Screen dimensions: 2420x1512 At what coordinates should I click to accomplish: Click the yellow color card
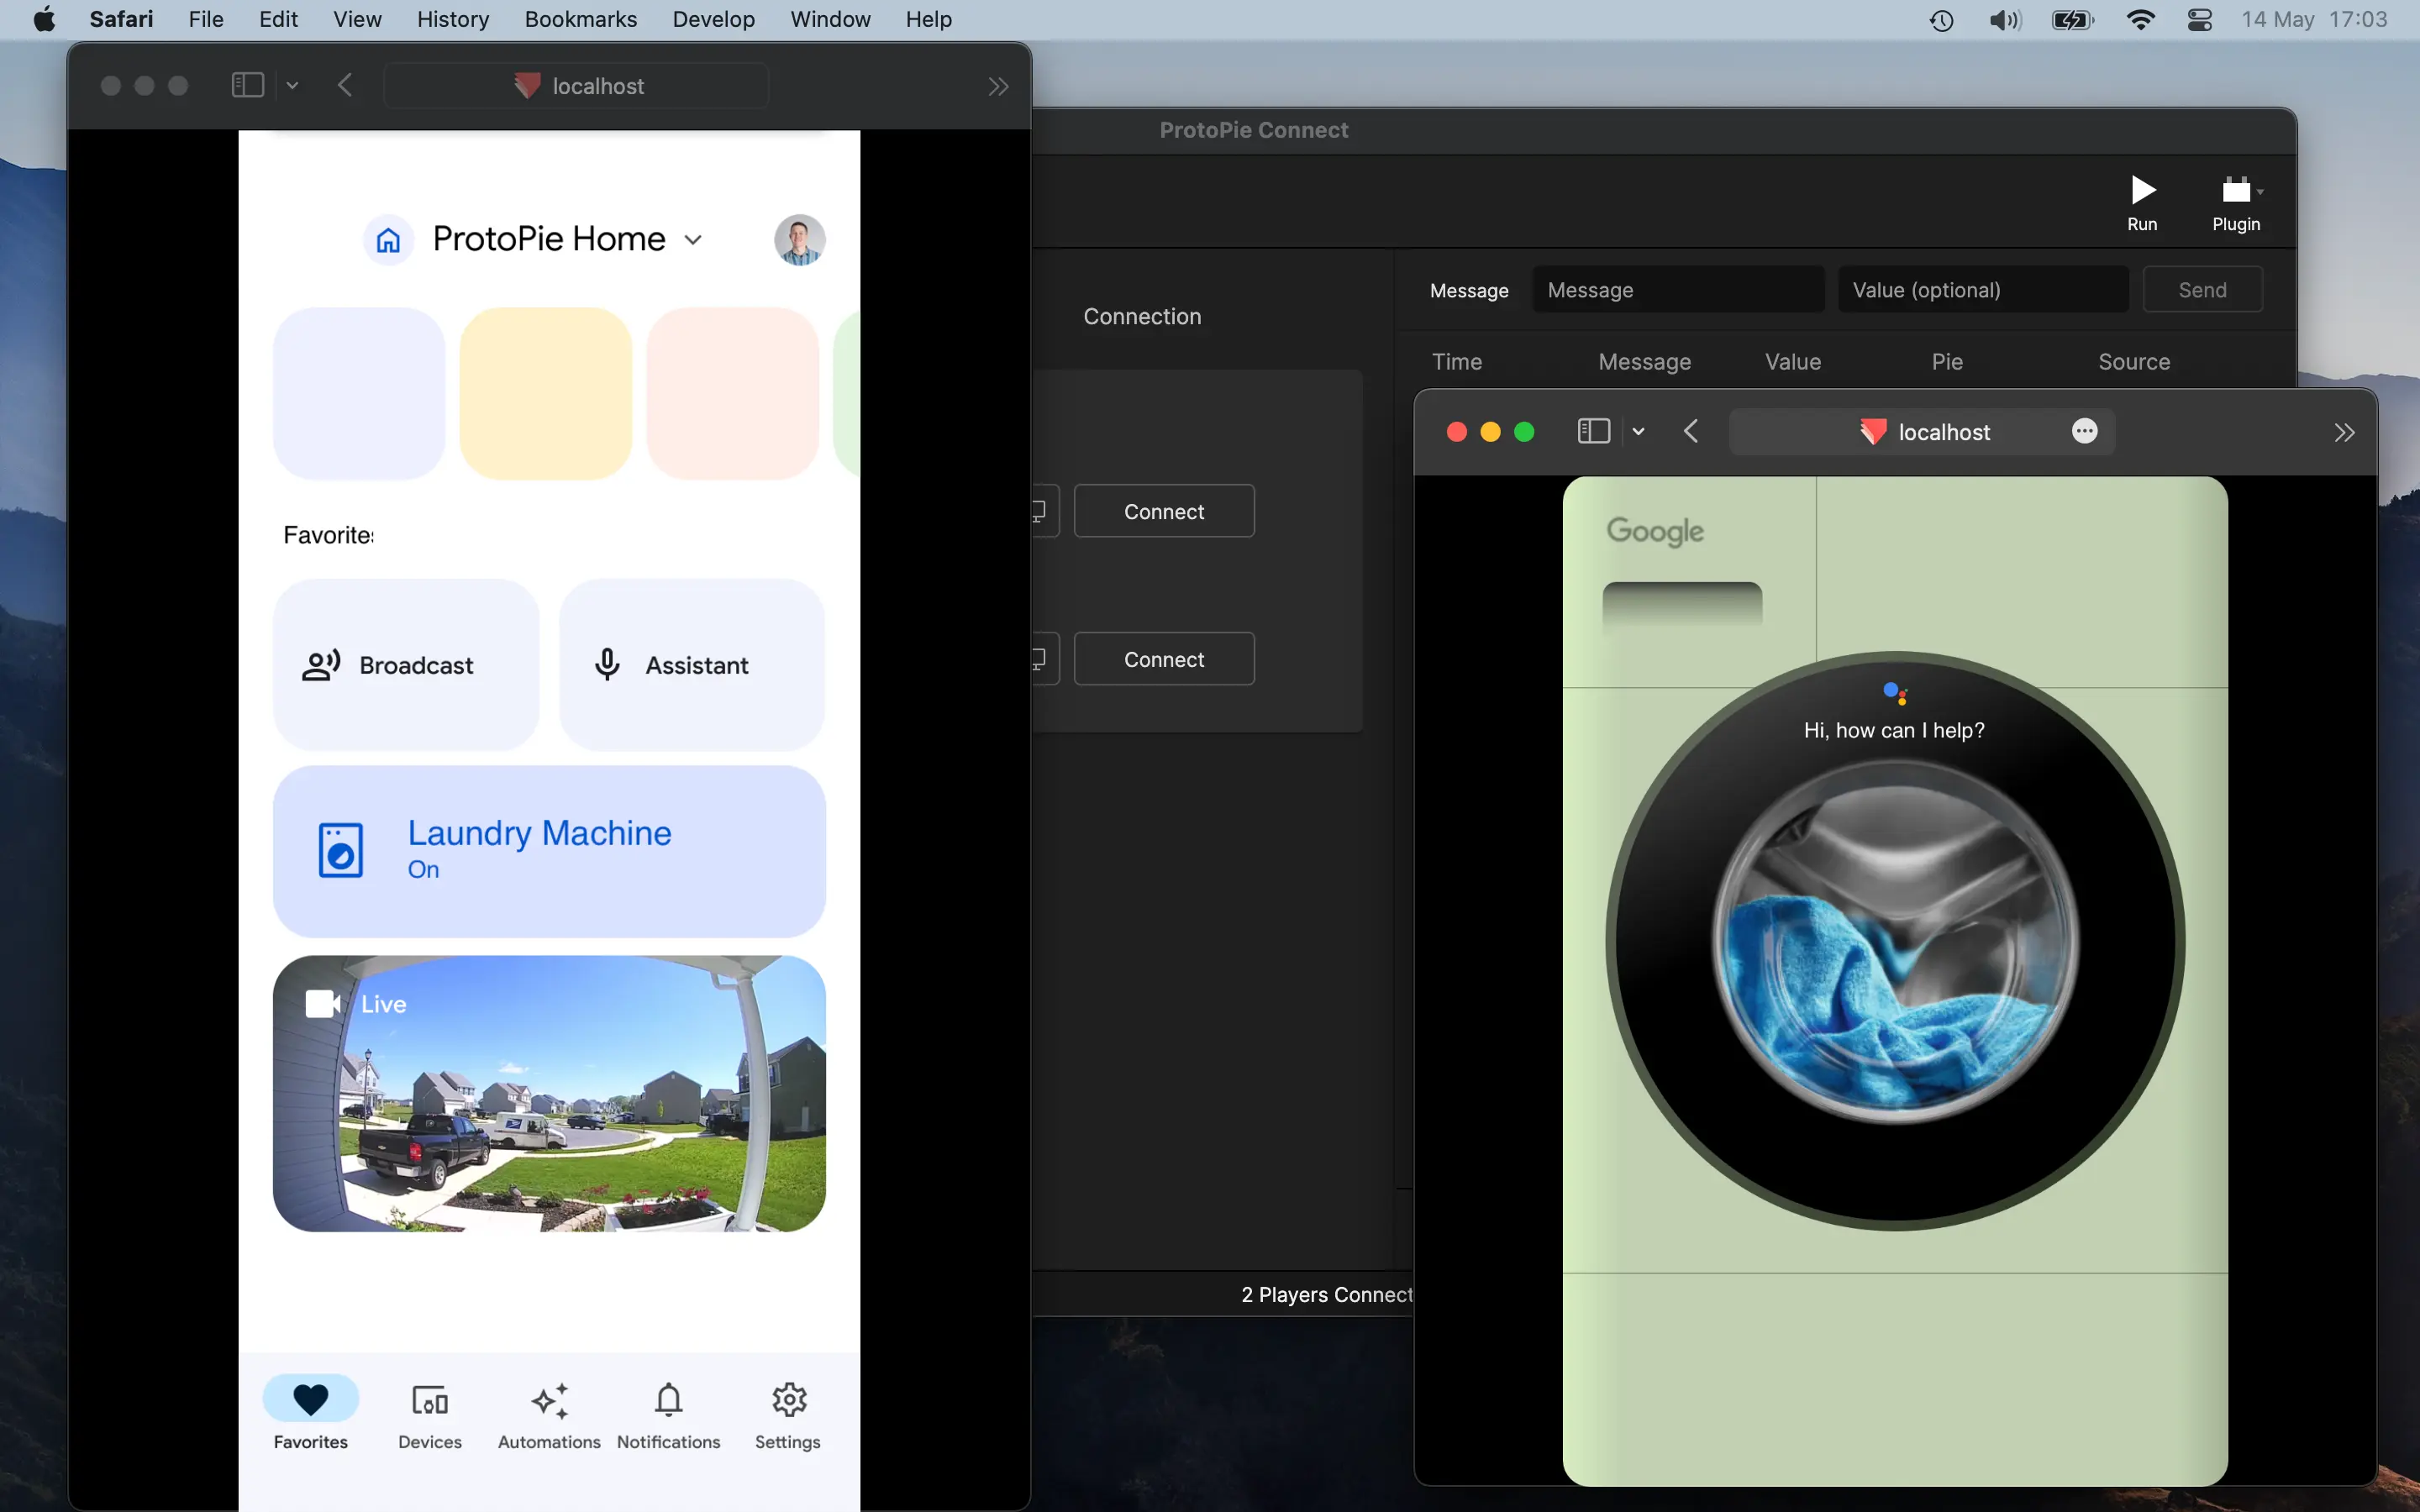(x=546, y=393)
